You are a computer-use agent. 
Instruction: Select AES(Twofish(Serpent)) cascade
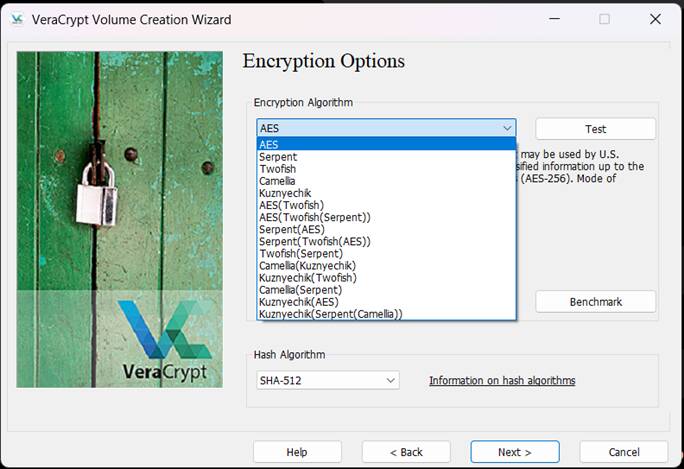(386, 217)
